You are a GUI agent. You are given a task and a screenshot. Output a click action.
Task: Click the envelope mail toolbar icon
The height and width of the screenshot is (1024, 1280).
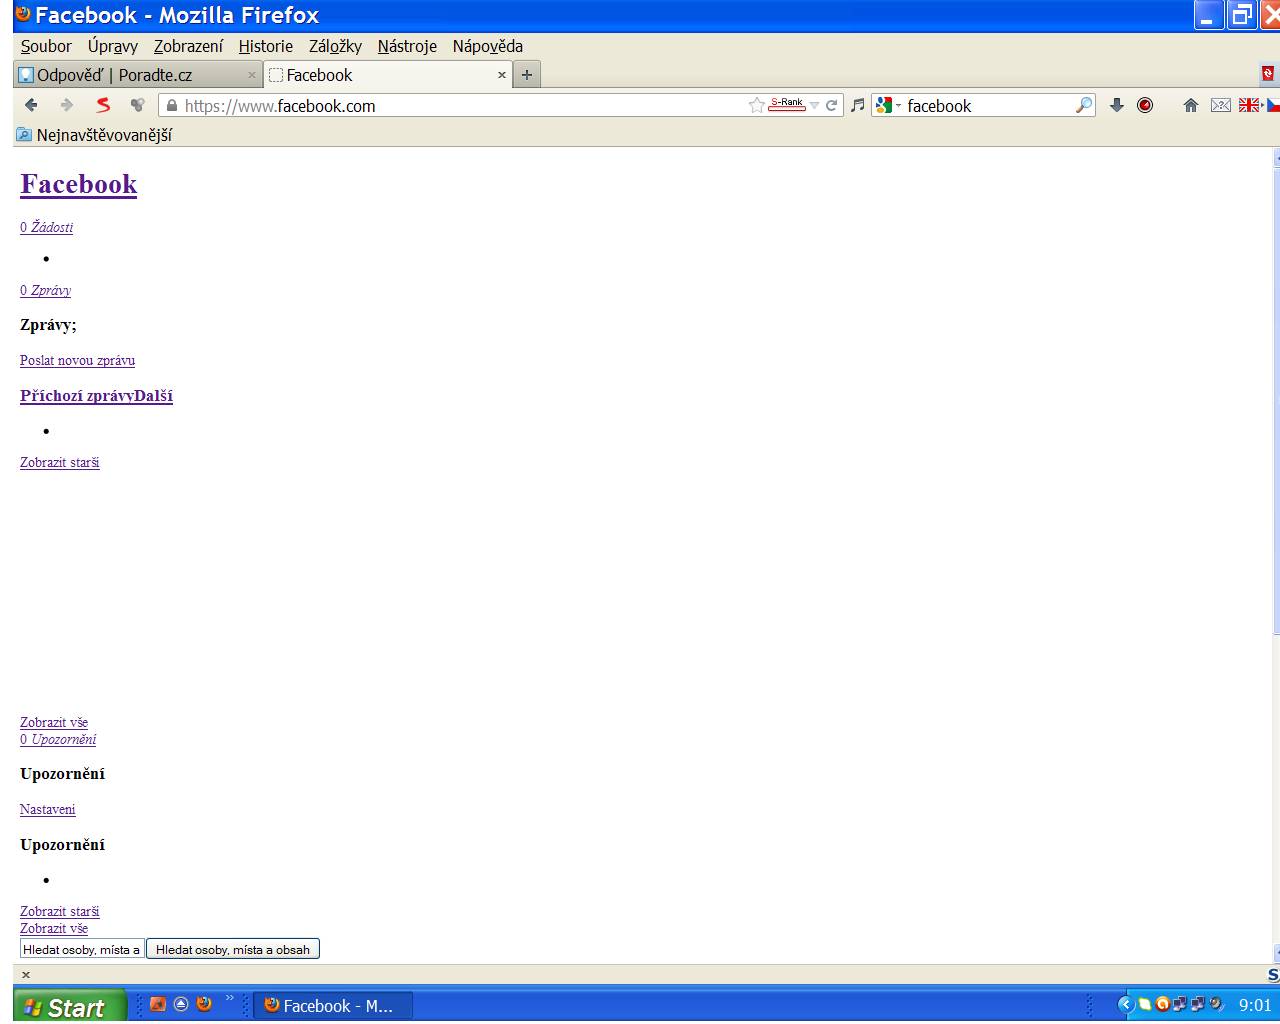click(1220, 105)
